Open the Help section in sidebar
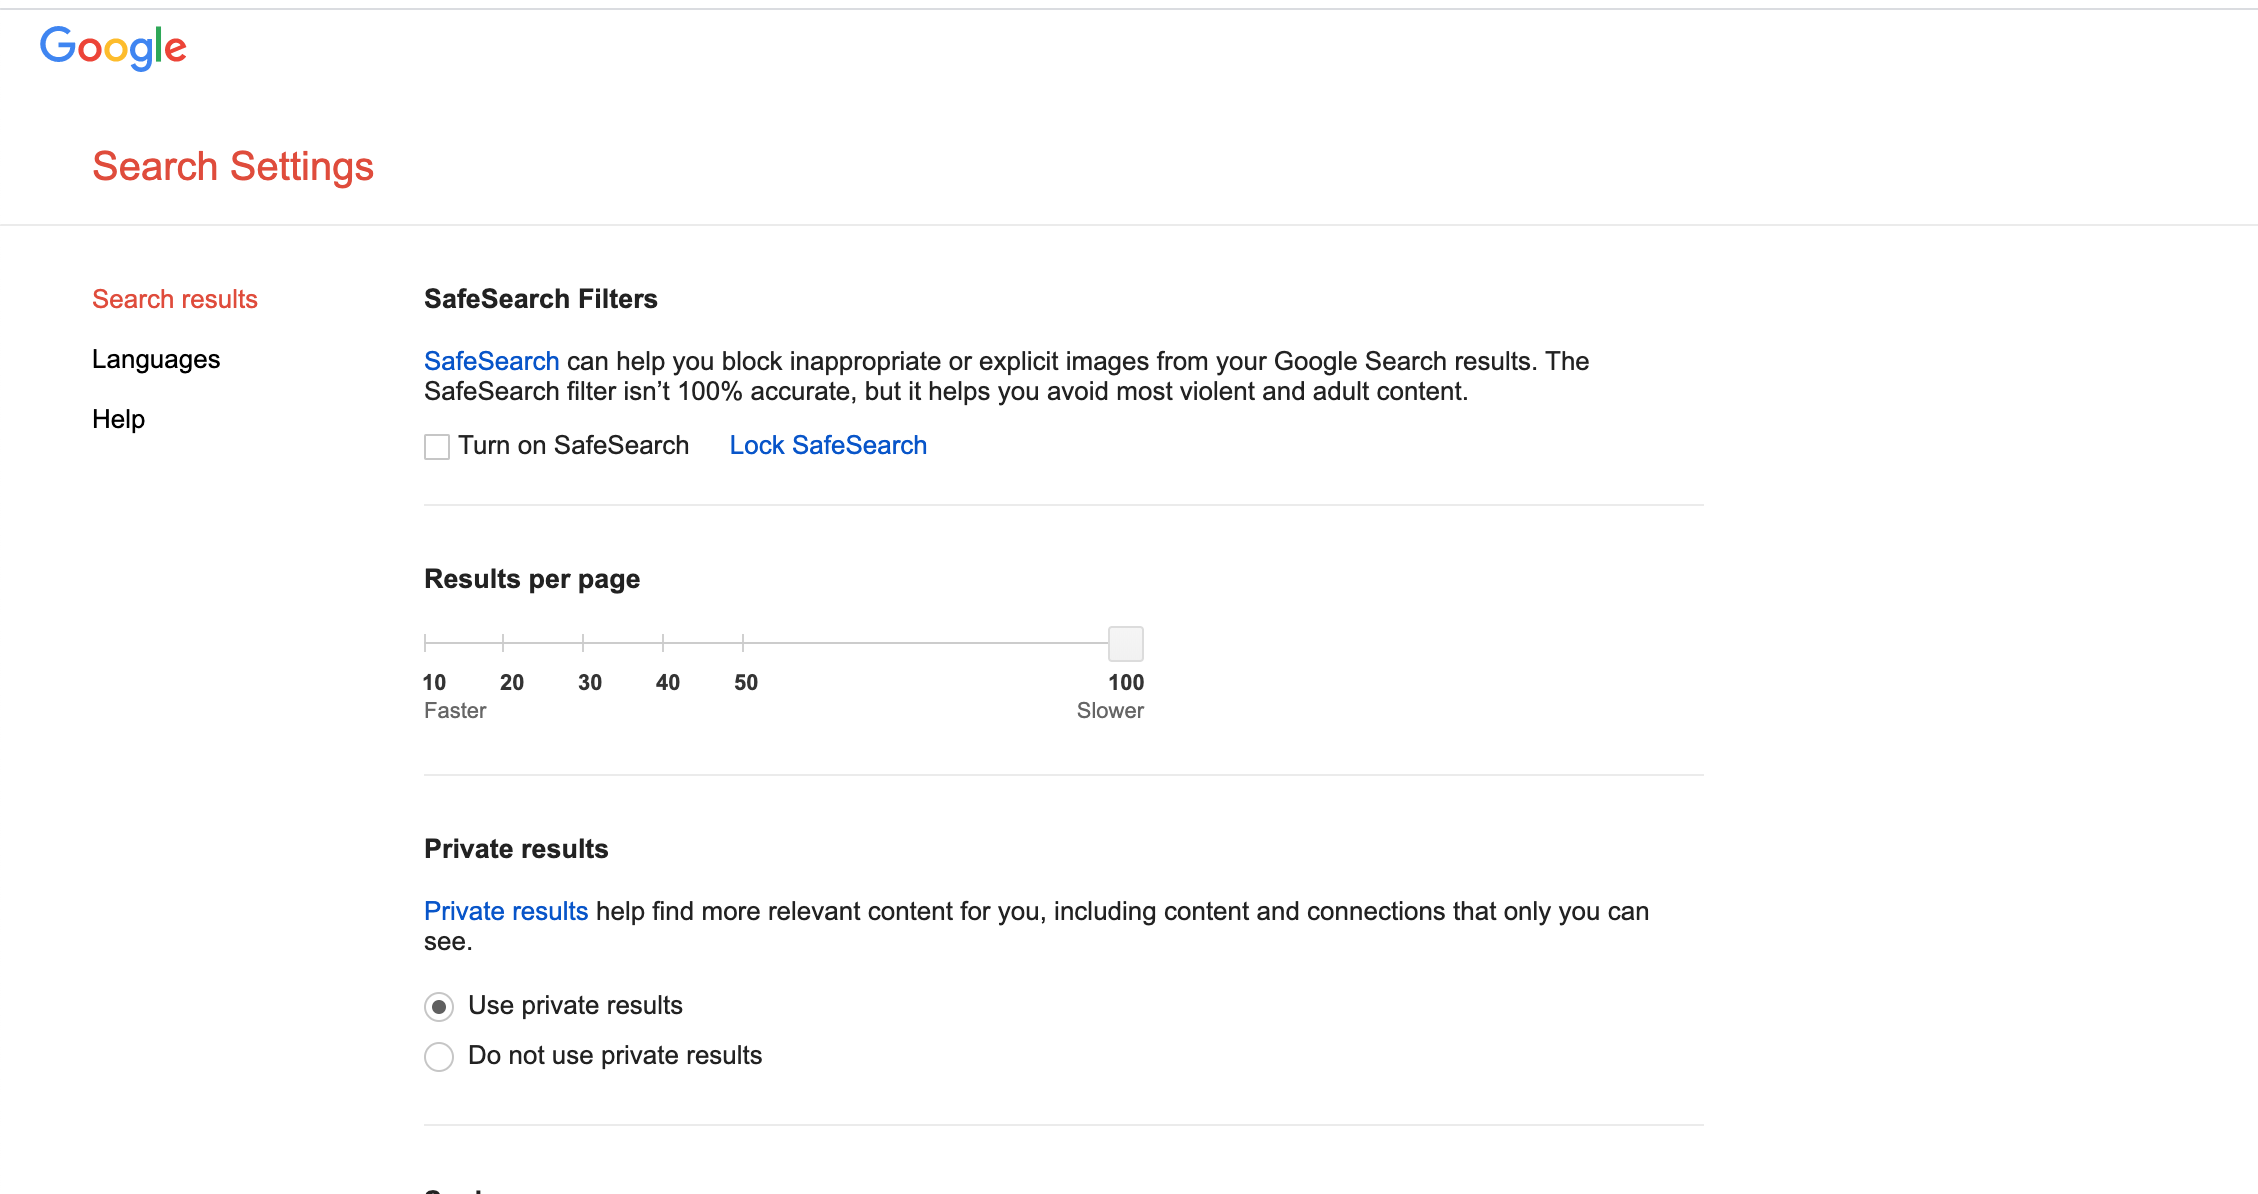Viewport: 2258px width, 1194px height. 118,419
